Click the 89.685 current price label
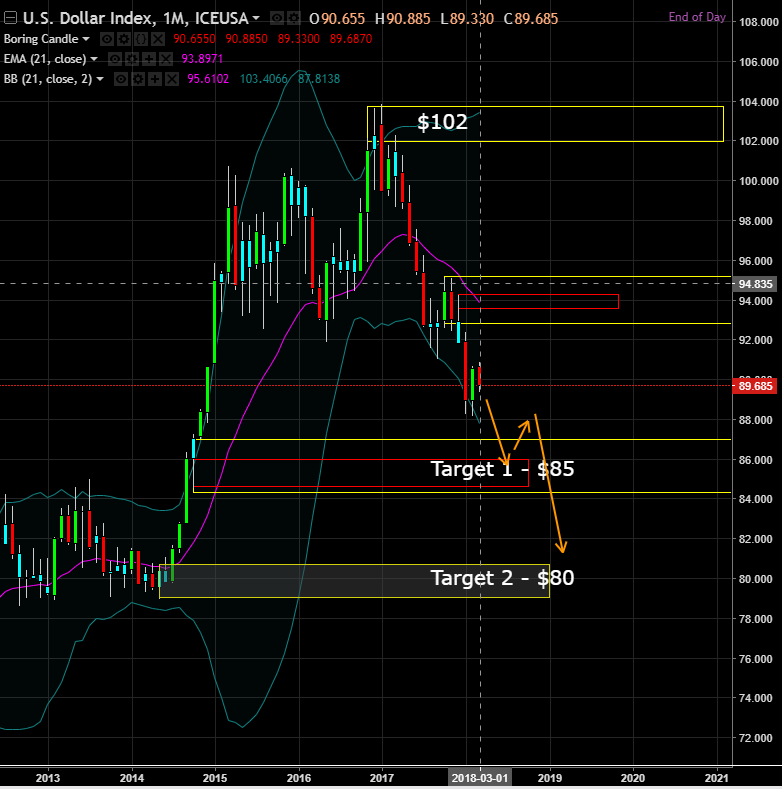Screen dimensions: 782x789 pyautogui.click(x=755, y=386)
